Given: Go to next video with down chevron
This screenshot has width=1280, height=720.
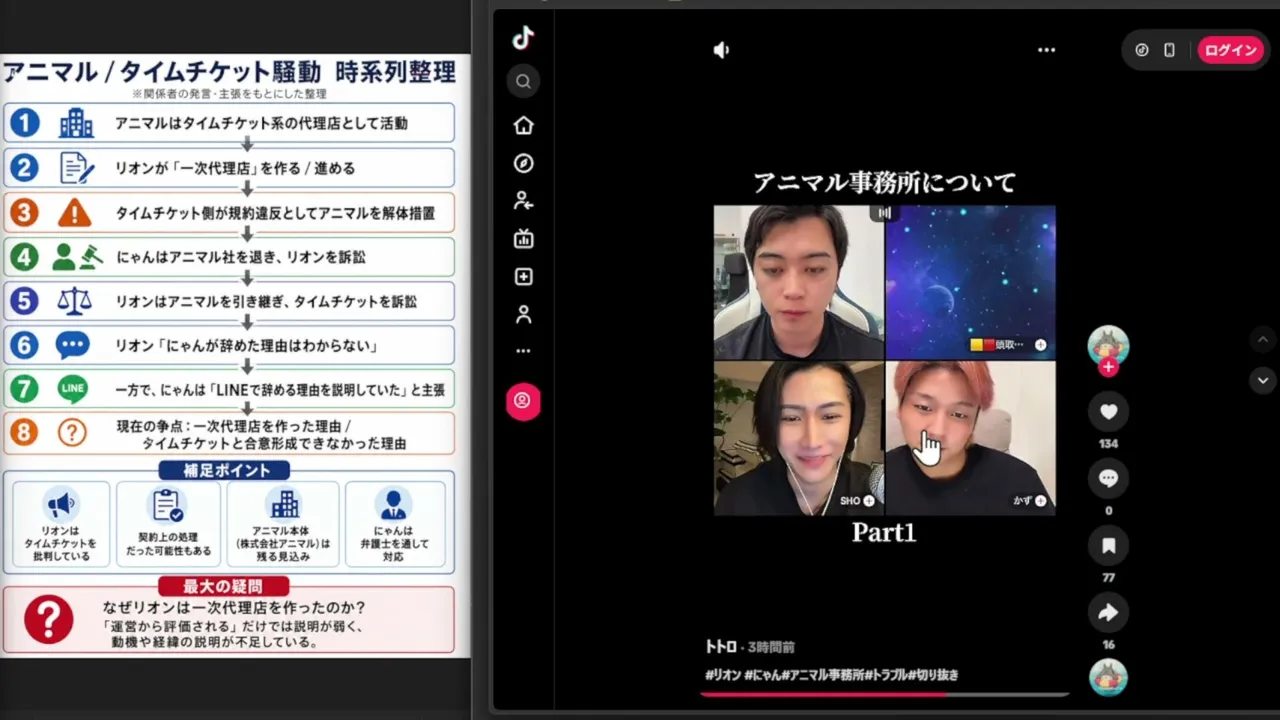Looking at the screenshot, I should pos(1262,380).
